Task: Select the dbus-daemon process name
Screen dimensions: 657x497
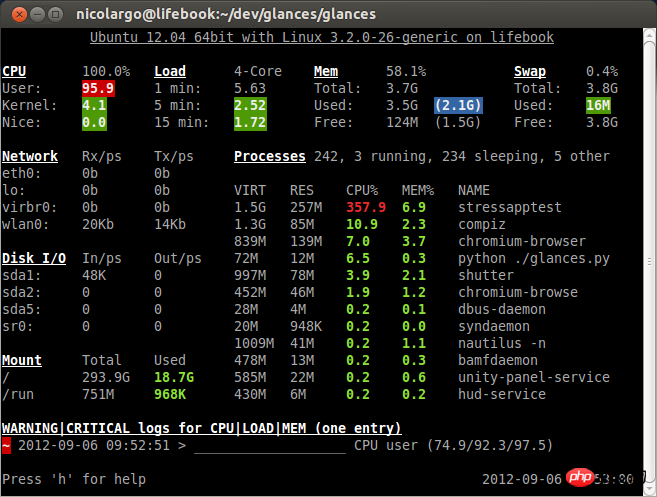Action: pyautogui.click(x=502, y=309)
